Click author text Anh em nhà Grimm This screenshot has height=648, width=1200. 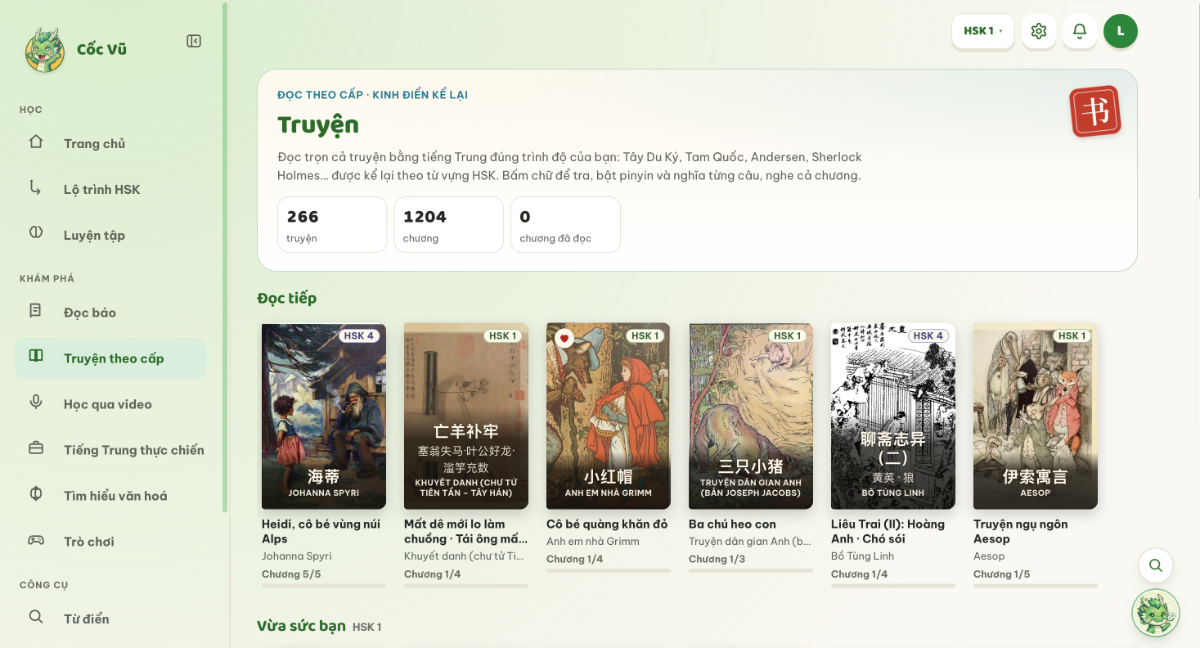click(x=593, y=541)
